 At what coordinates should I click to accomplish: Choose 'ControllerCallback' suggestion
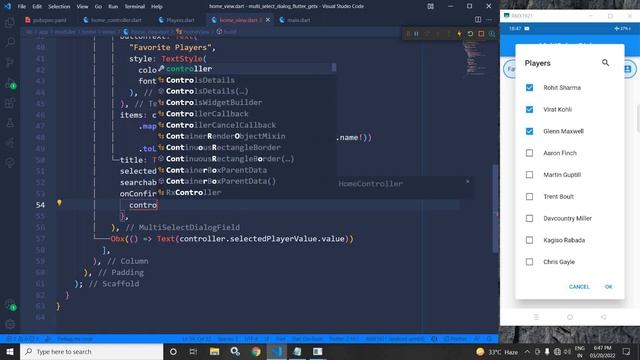(x=247, y=113)
